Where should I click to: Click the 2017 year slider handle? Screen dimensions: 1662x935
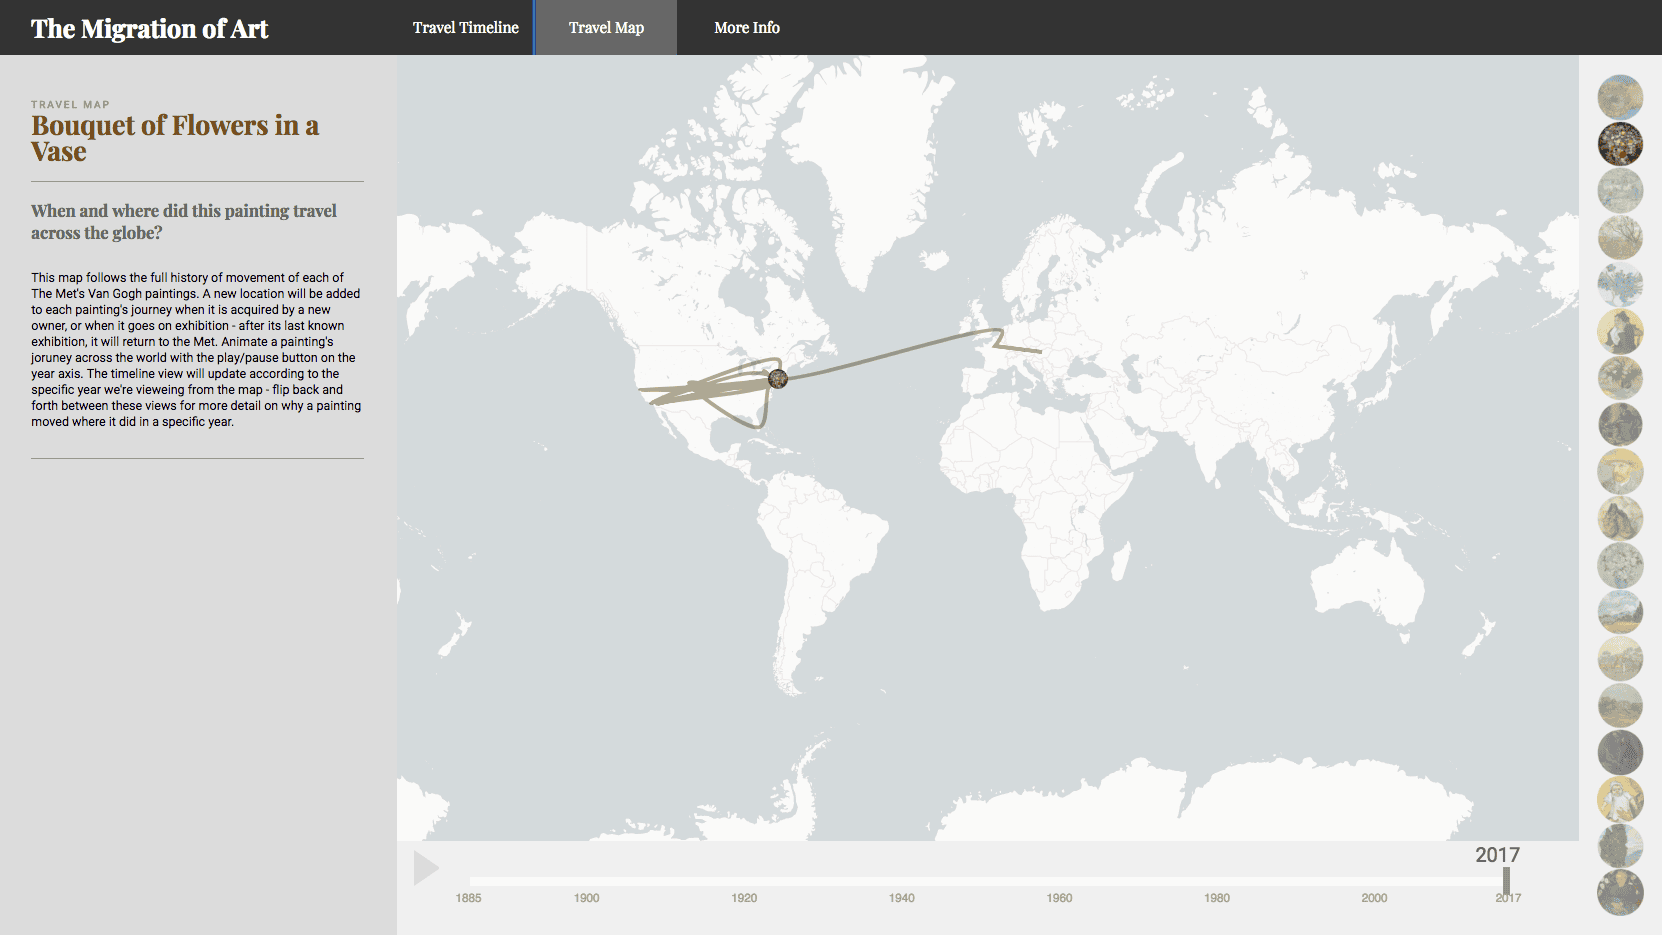click(x=1506, y=881)
